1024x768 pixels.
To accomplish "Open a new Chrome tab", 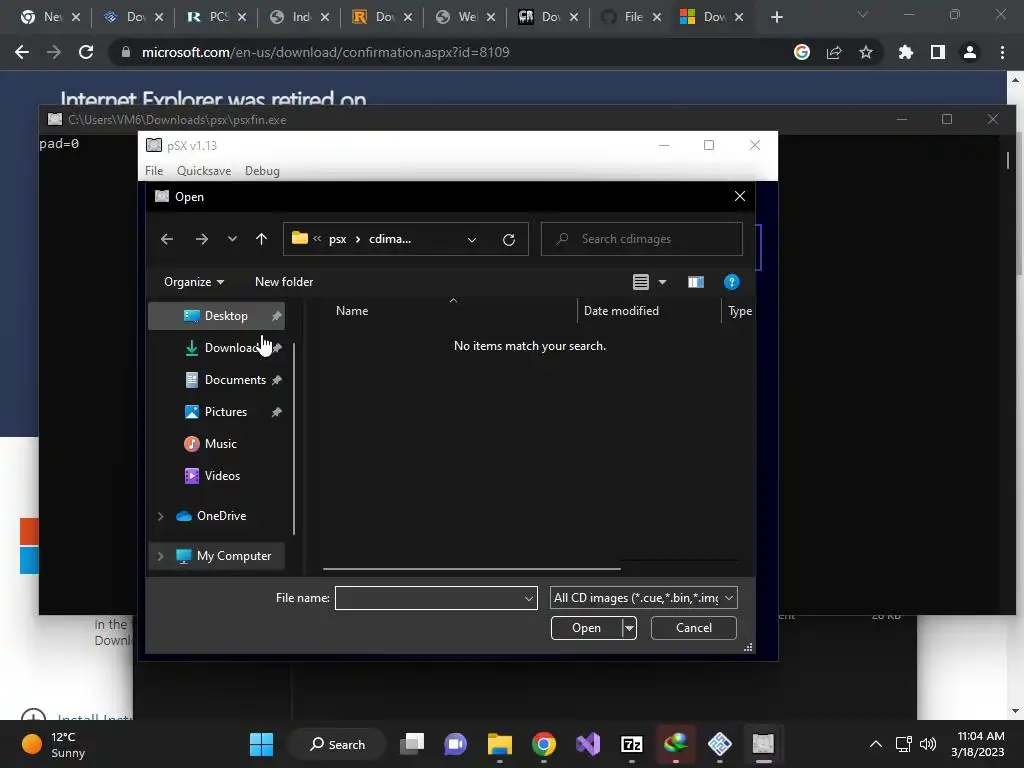I will click(776, 17).
